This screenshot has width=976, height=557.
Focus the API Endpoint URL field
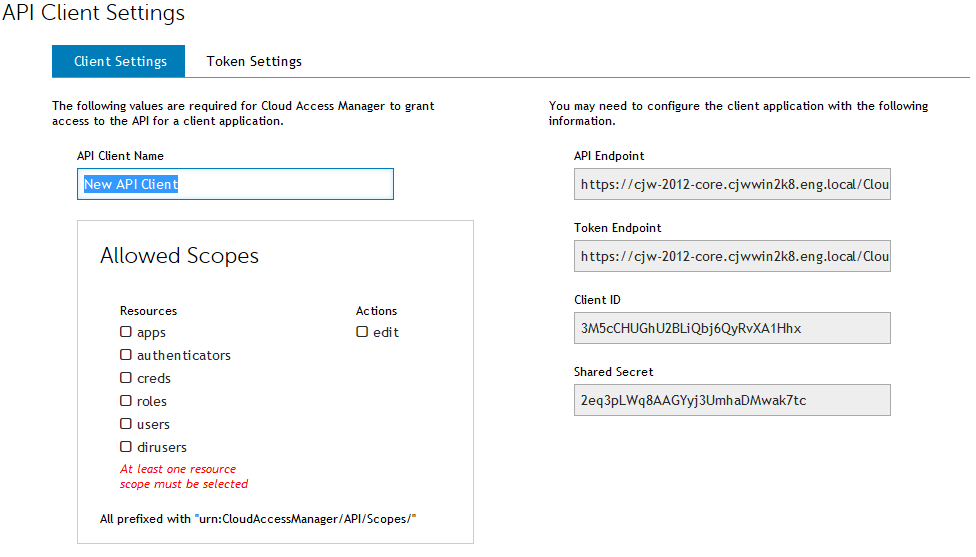732,184
